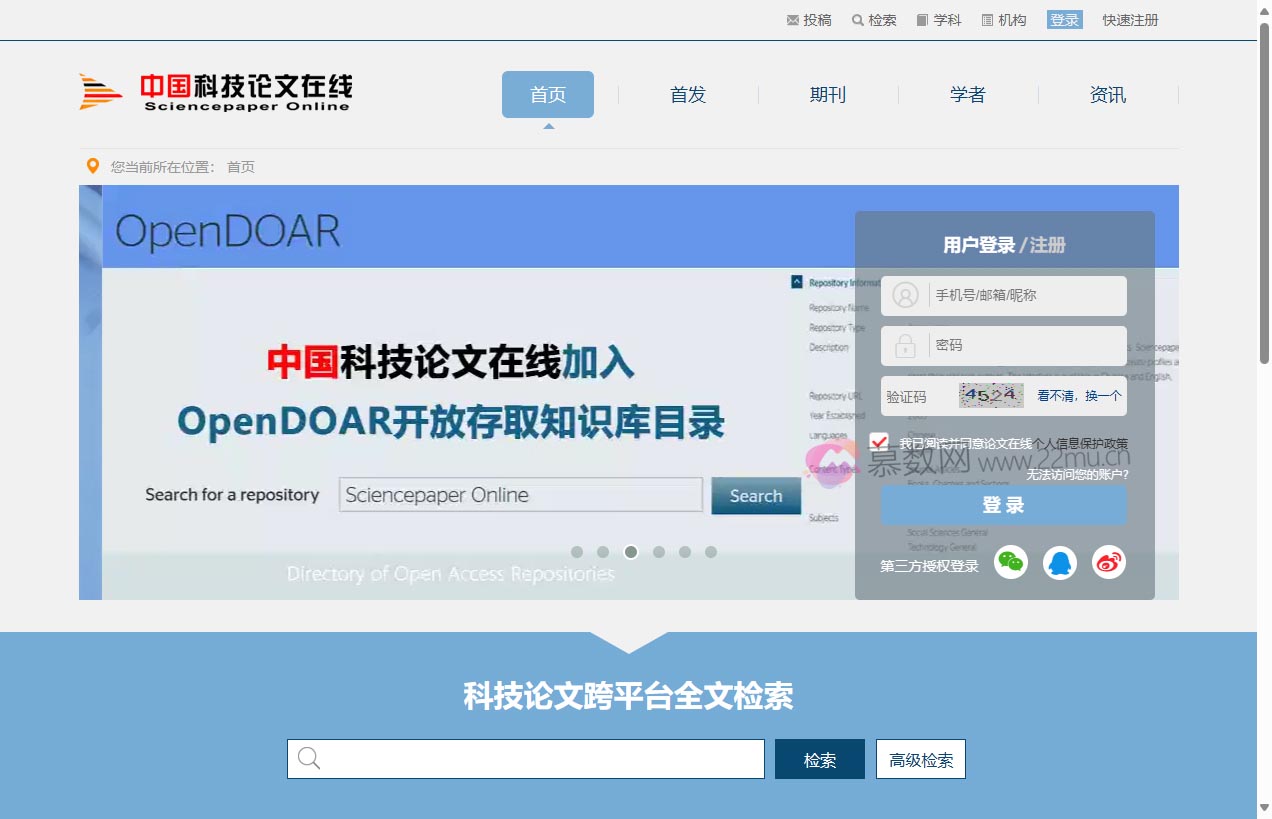Image resolution: width=1272 pixels, height=819 pixels.
Task: Toggle the personal information policy agreement checkbox
Action: click(880, 441)
